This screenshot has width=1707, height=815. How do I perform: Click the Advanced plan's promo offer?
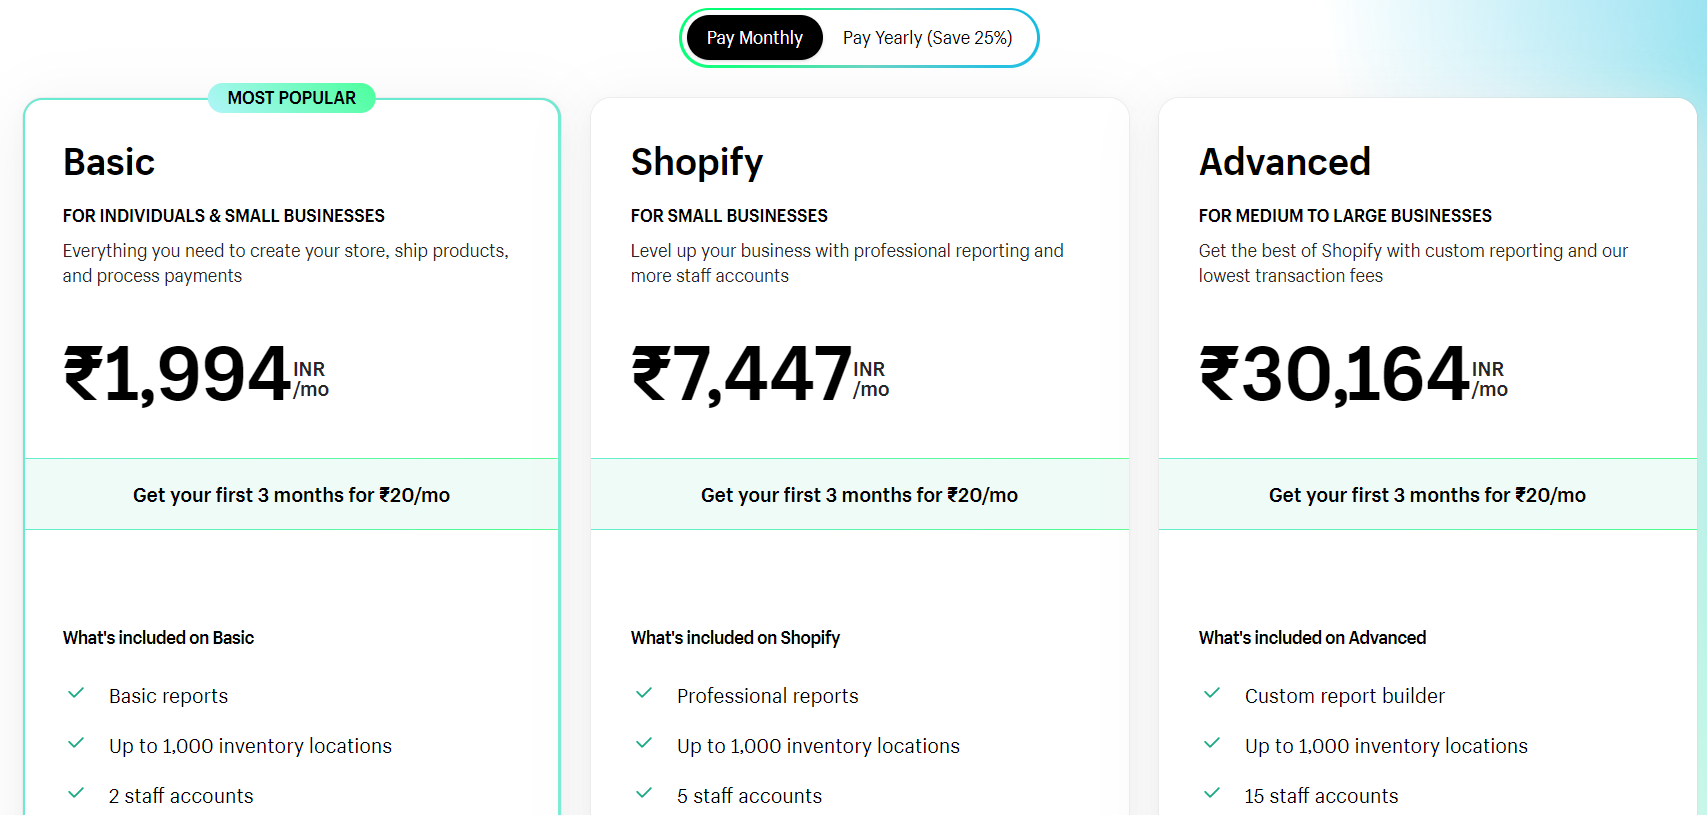coord(1427,494)
